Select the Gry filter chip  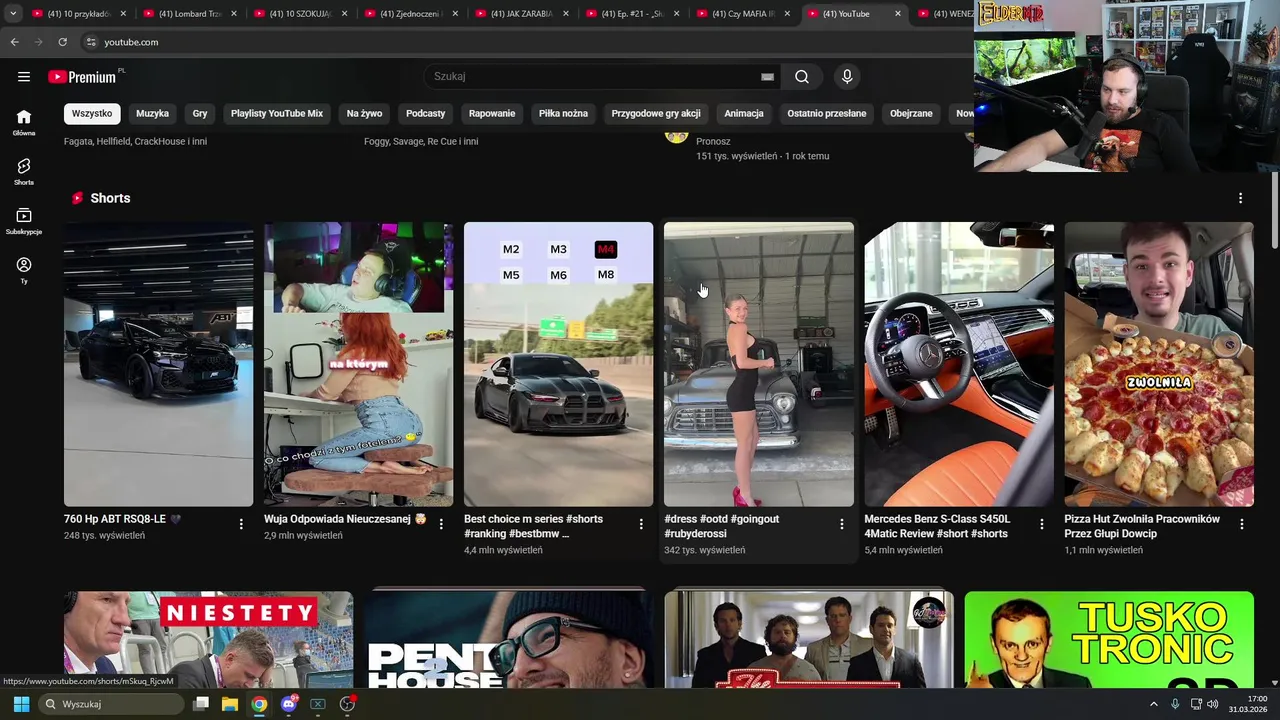point(200,114)
